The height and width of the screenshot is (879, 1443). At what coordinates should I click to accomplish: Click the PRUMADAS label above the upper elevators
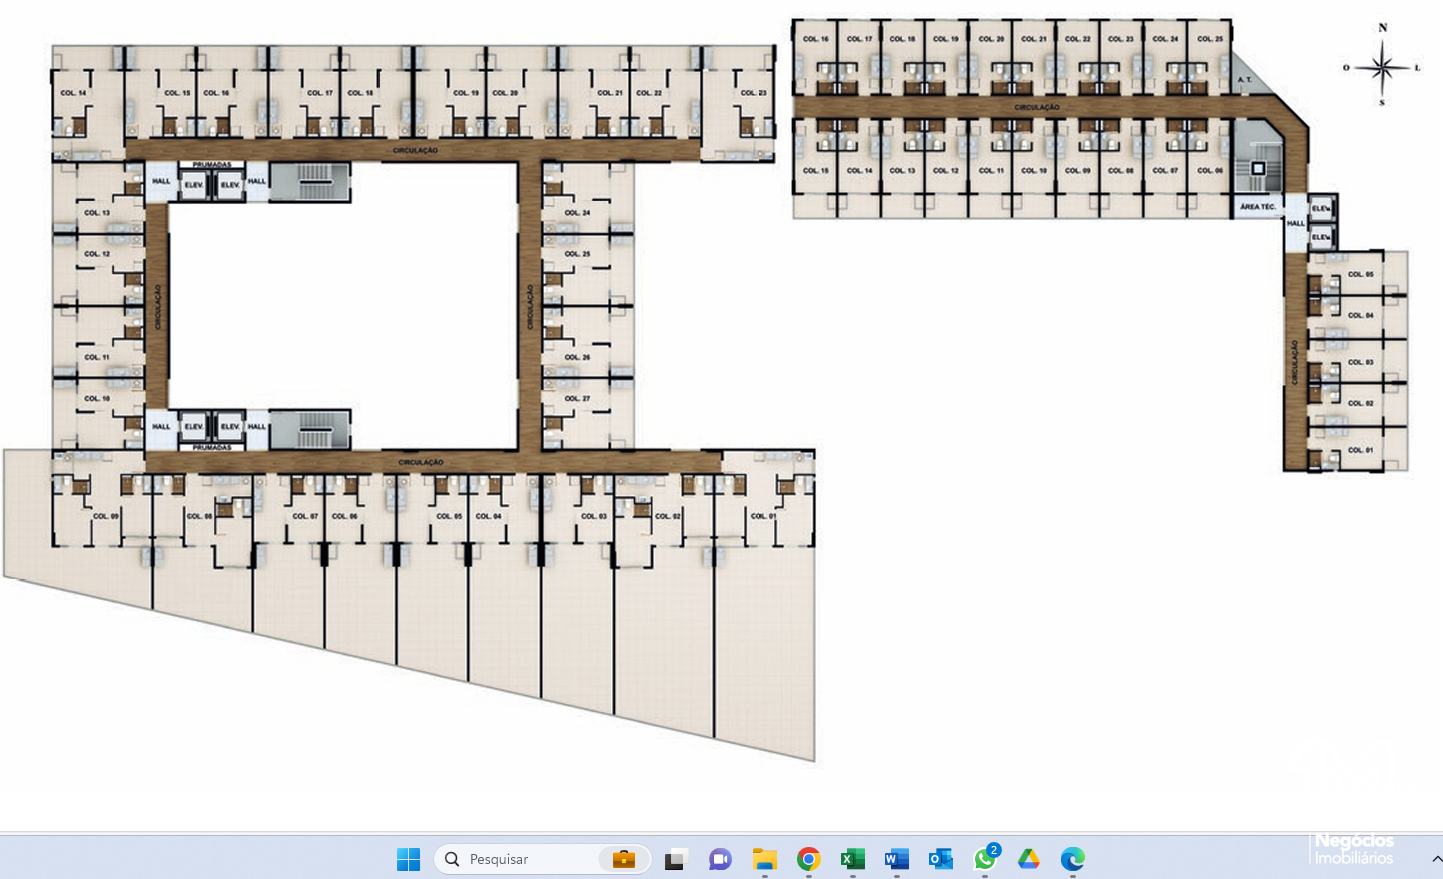coord(212,165)
